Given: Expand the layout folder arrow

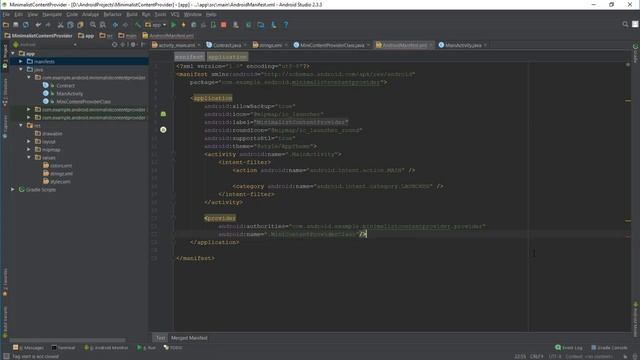Looking at the screenshot, I should click(x=29, y=142).
